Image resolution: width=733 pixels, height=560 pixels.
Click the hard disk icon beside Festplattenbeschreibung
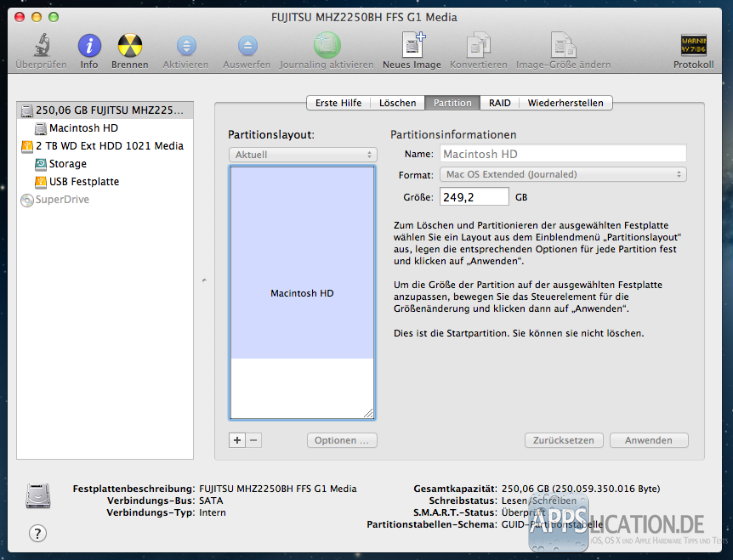38,496
